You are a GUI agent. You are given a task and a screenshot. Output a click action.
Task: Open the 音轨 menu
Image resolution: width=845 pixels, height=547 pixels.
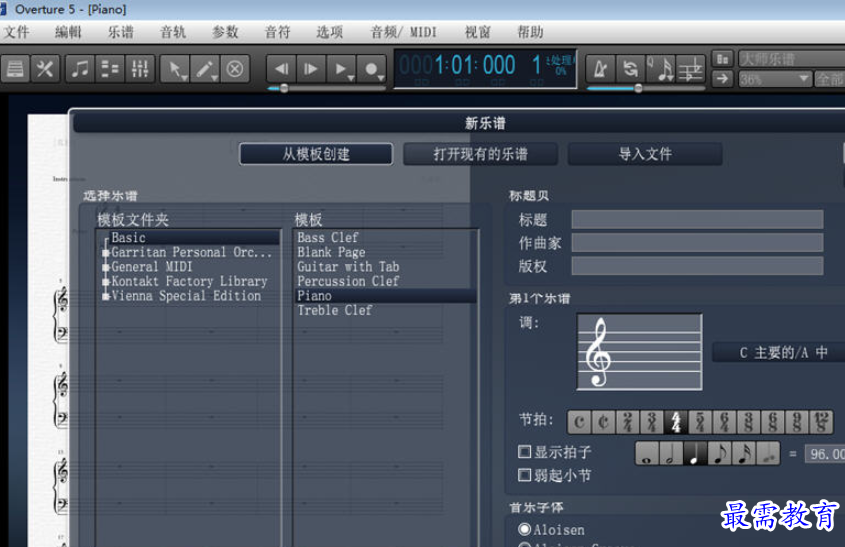point(173,32)
